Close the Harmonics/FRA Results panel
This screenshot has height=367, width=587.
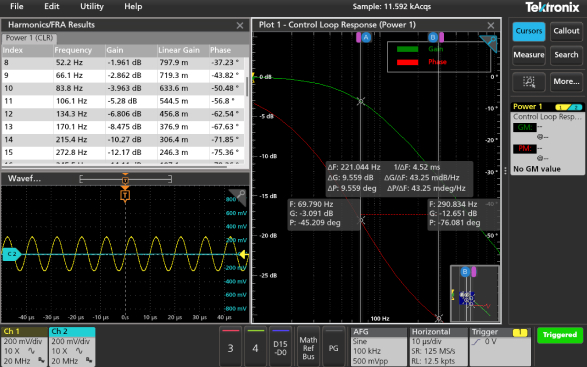(x=240, y=25)
